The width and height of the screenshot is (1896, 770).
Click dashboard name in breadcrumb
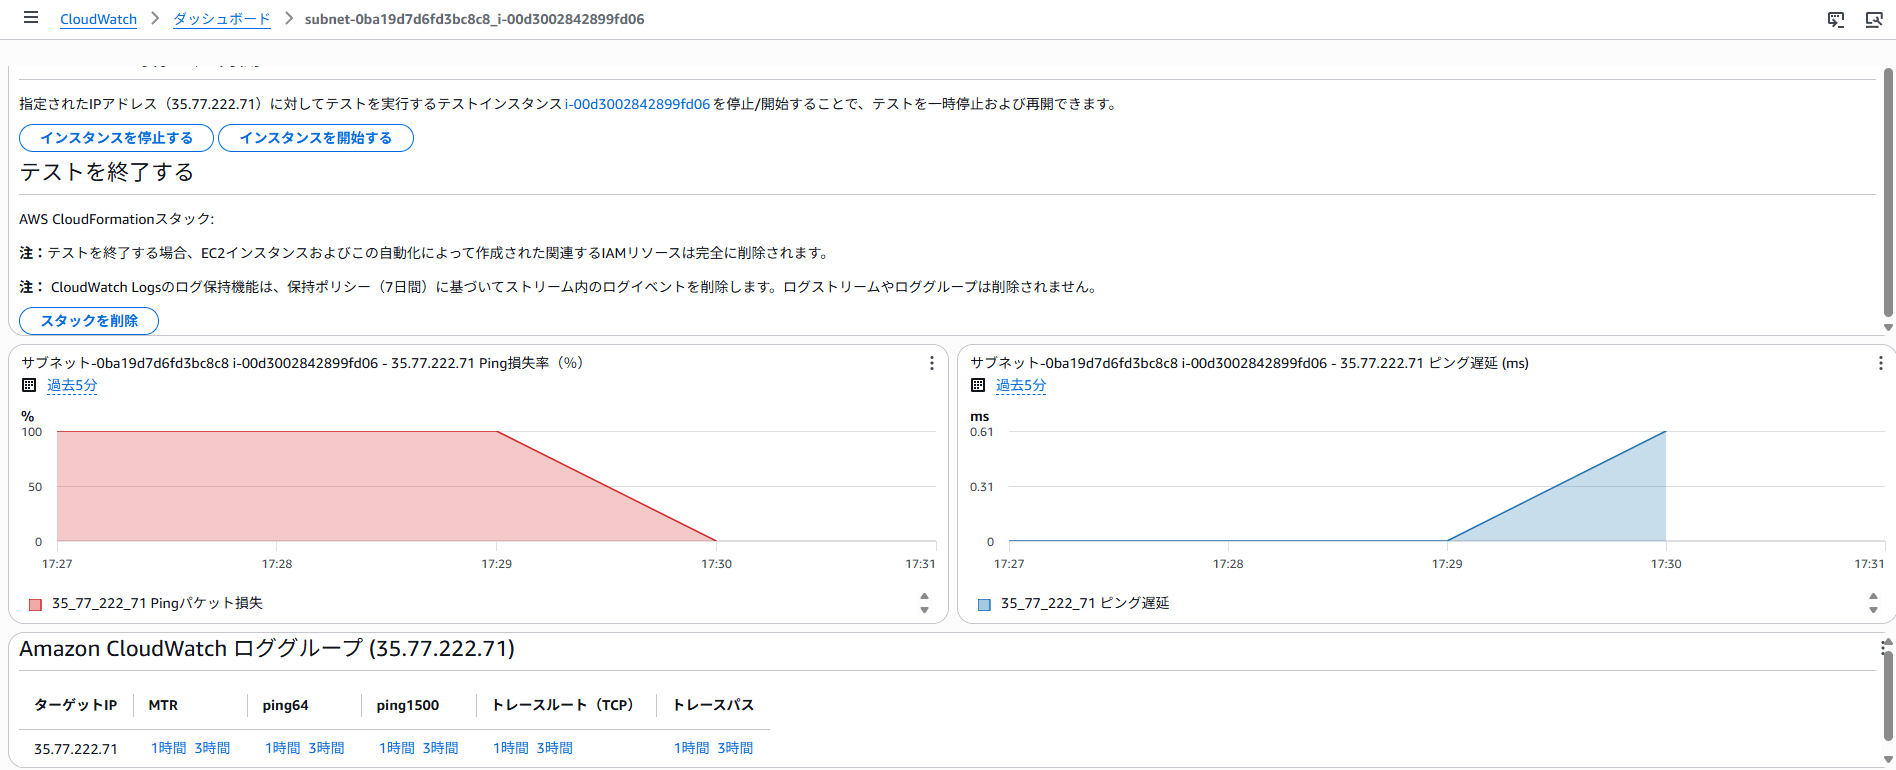[x=474, y=19]
